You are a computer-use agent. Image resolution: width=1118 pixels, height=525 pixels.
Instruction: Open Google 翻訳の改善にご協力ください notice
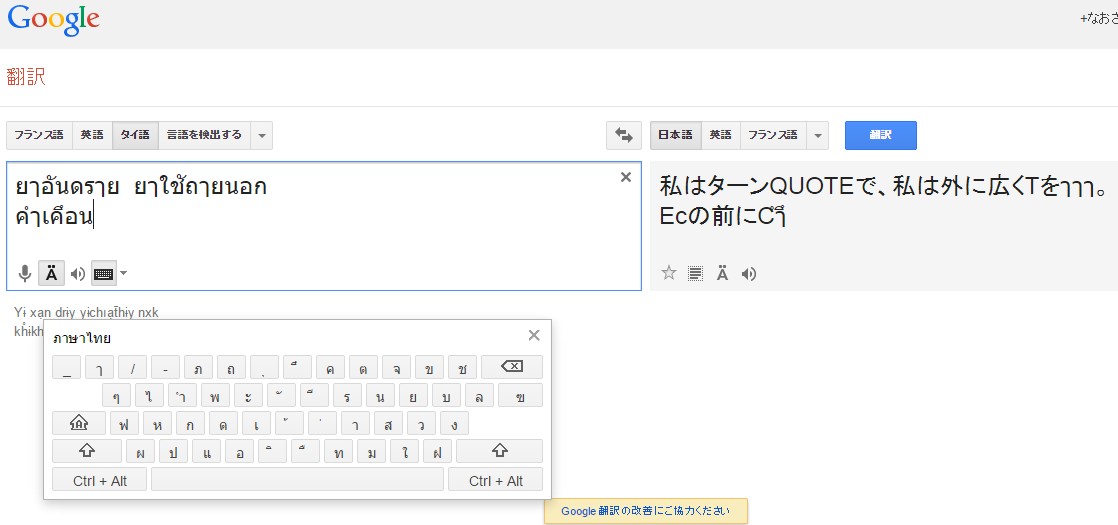point(645,511)
